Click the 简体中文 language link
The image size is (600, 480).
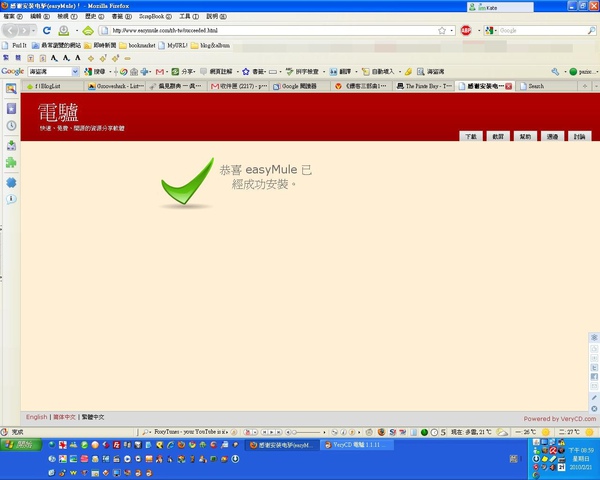[x=64, y=417]
